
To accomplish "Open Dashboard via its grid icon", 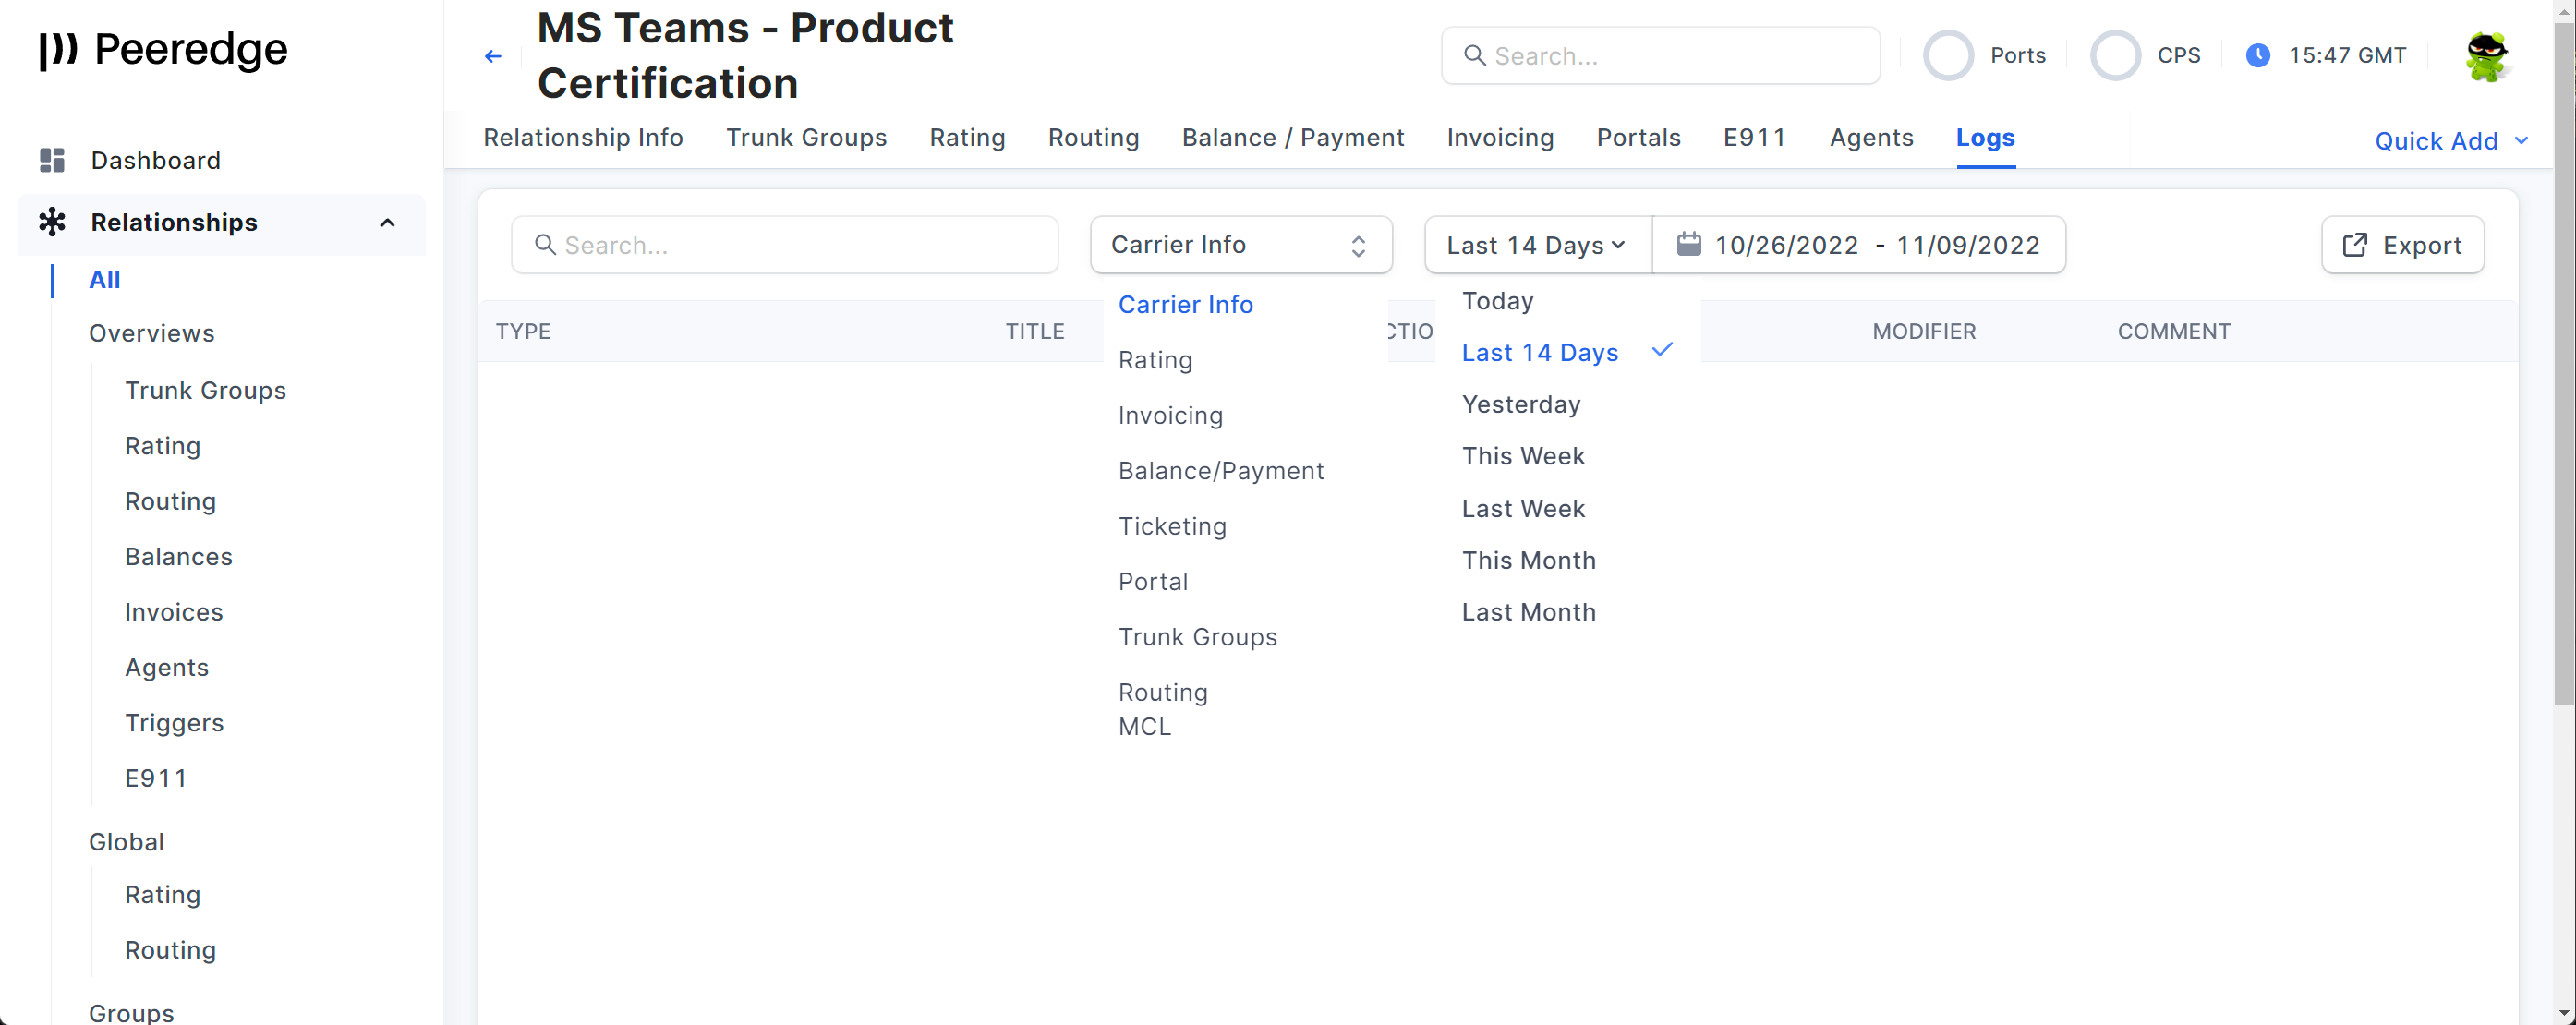I will pyautogui.click(x=52, y=160).
